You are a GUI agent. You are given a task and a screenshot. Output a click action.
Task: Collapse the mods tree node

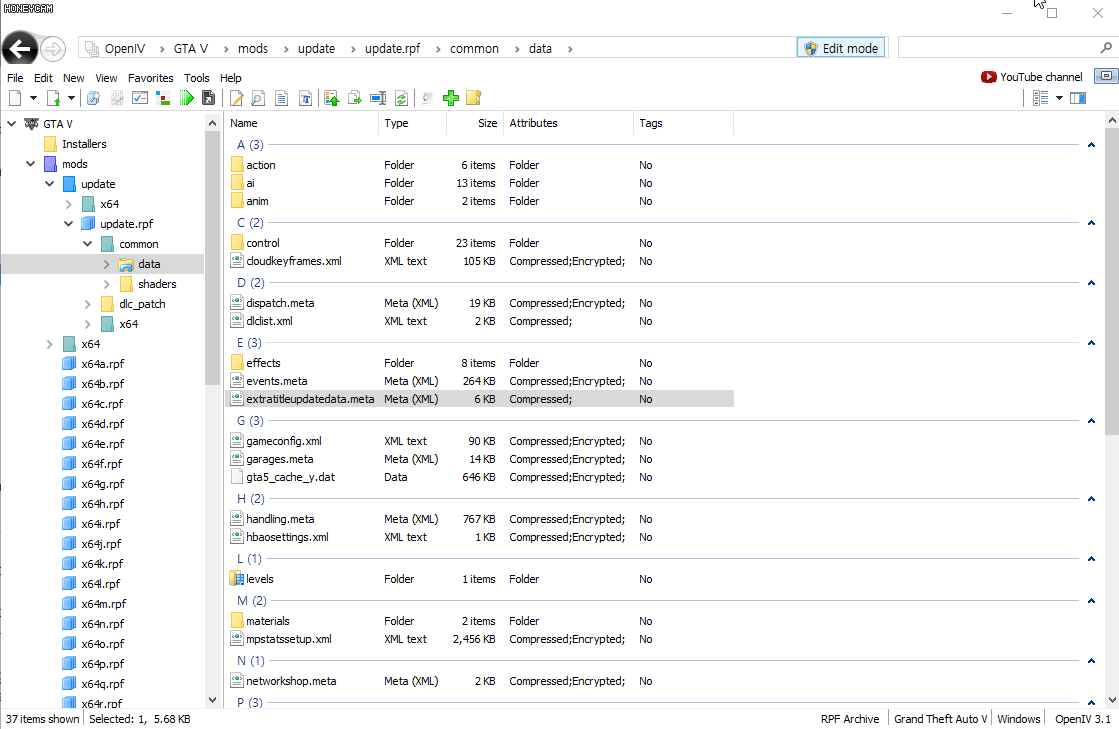click(x=30, y=164)
